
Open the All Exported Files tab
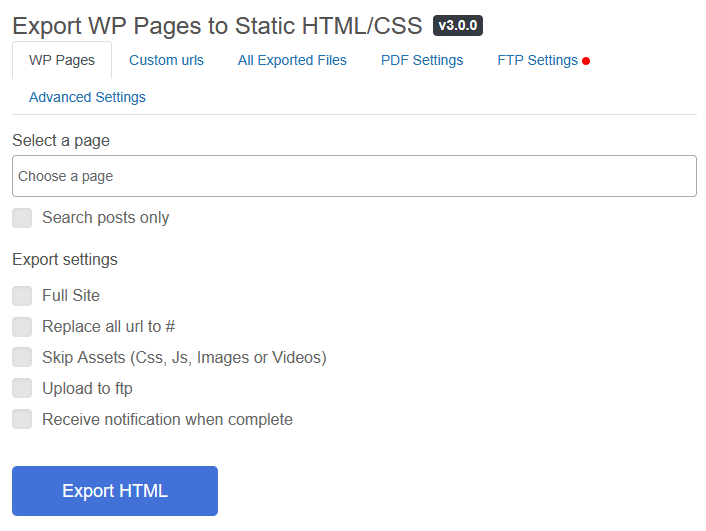292,60
